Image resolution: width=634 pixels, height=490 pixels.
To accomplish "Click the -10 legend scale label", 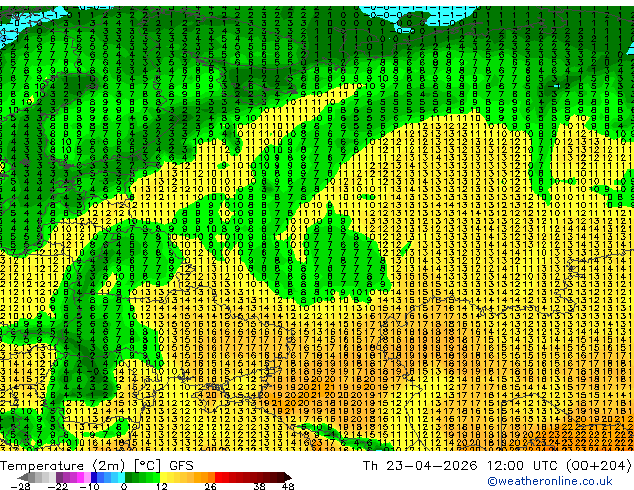I will coord(89,486).
